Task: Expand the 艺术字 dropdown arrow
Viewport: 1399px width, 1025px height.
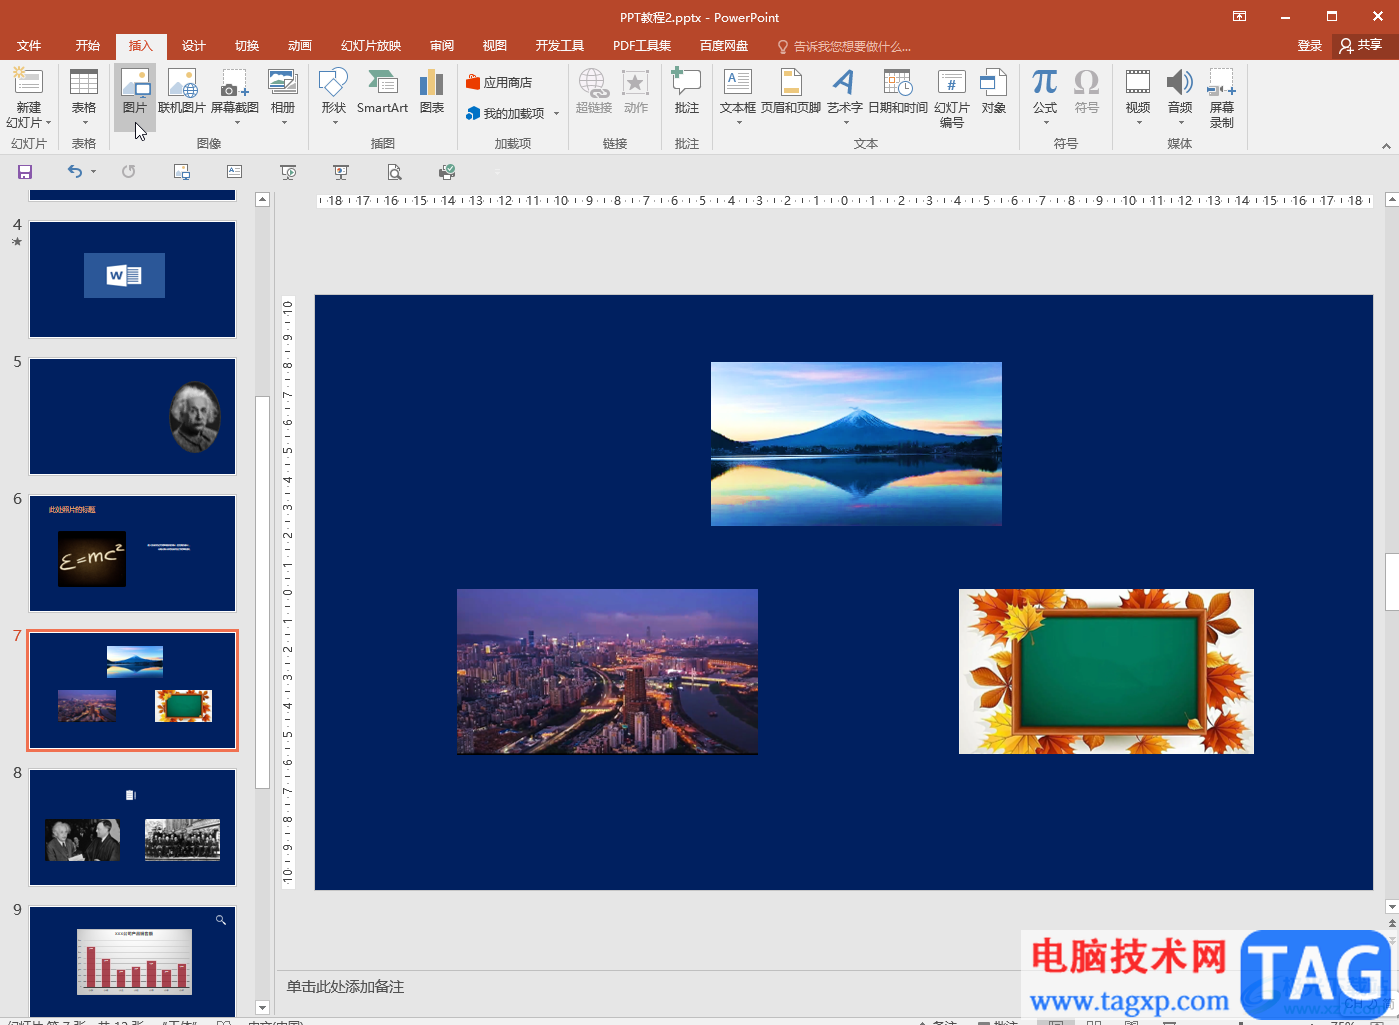Action: click(846, 123)
